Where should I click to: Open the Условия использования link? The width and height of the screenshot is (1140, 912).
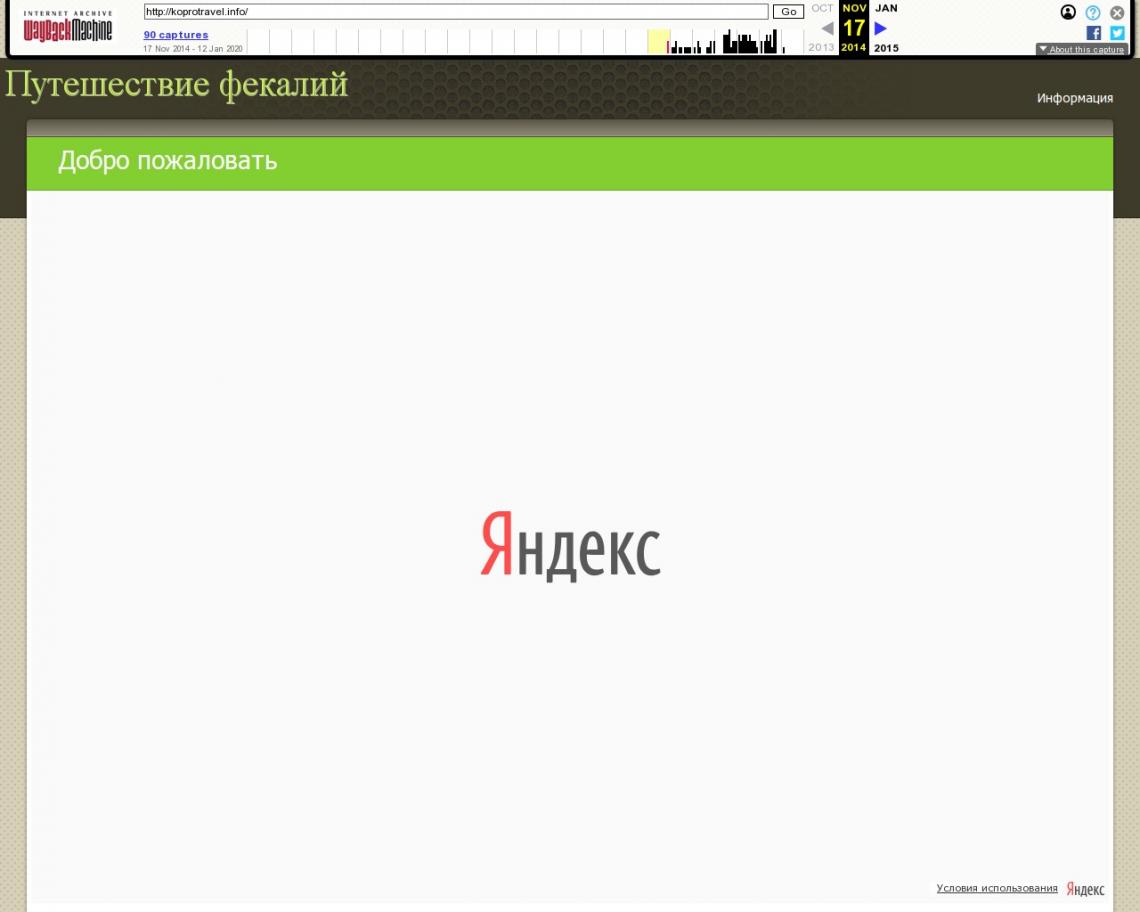coord(997,888)
